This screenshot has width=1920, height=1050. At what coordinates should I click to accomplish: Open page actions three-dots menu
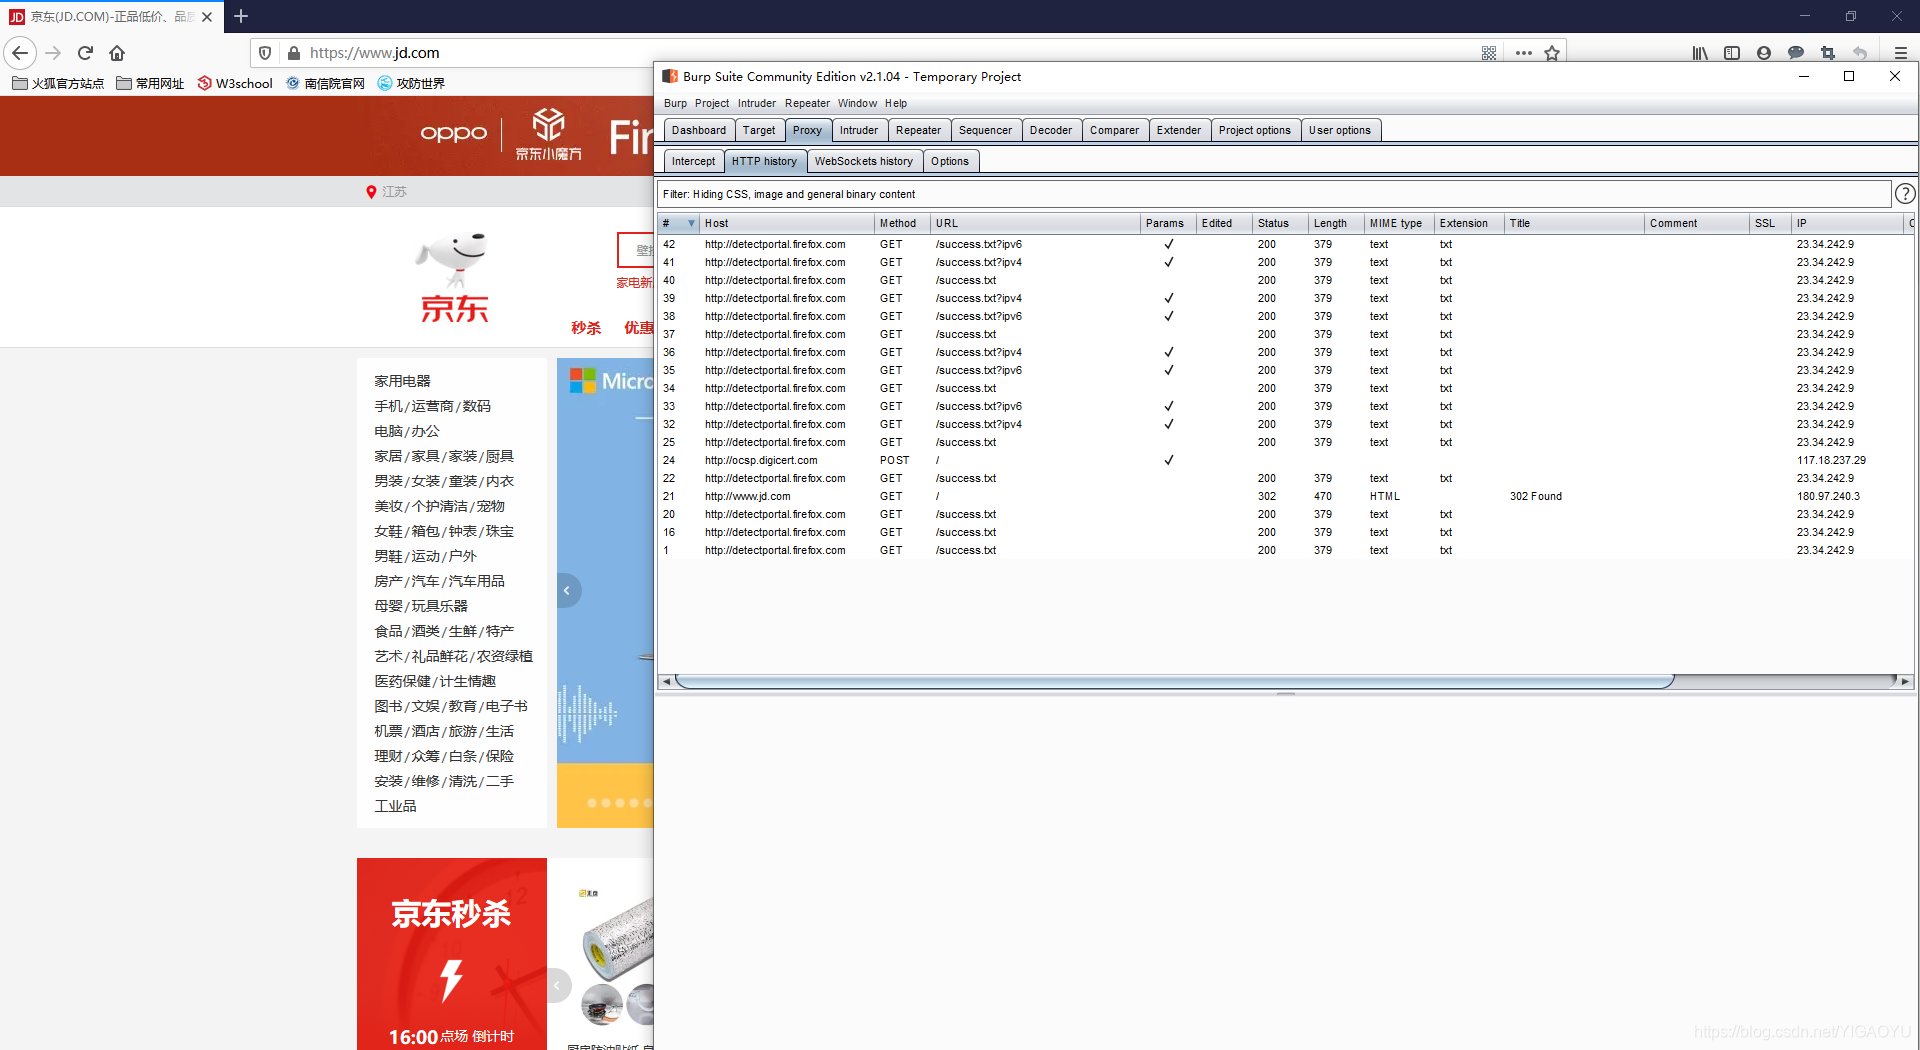click(x=1523, y=53)
